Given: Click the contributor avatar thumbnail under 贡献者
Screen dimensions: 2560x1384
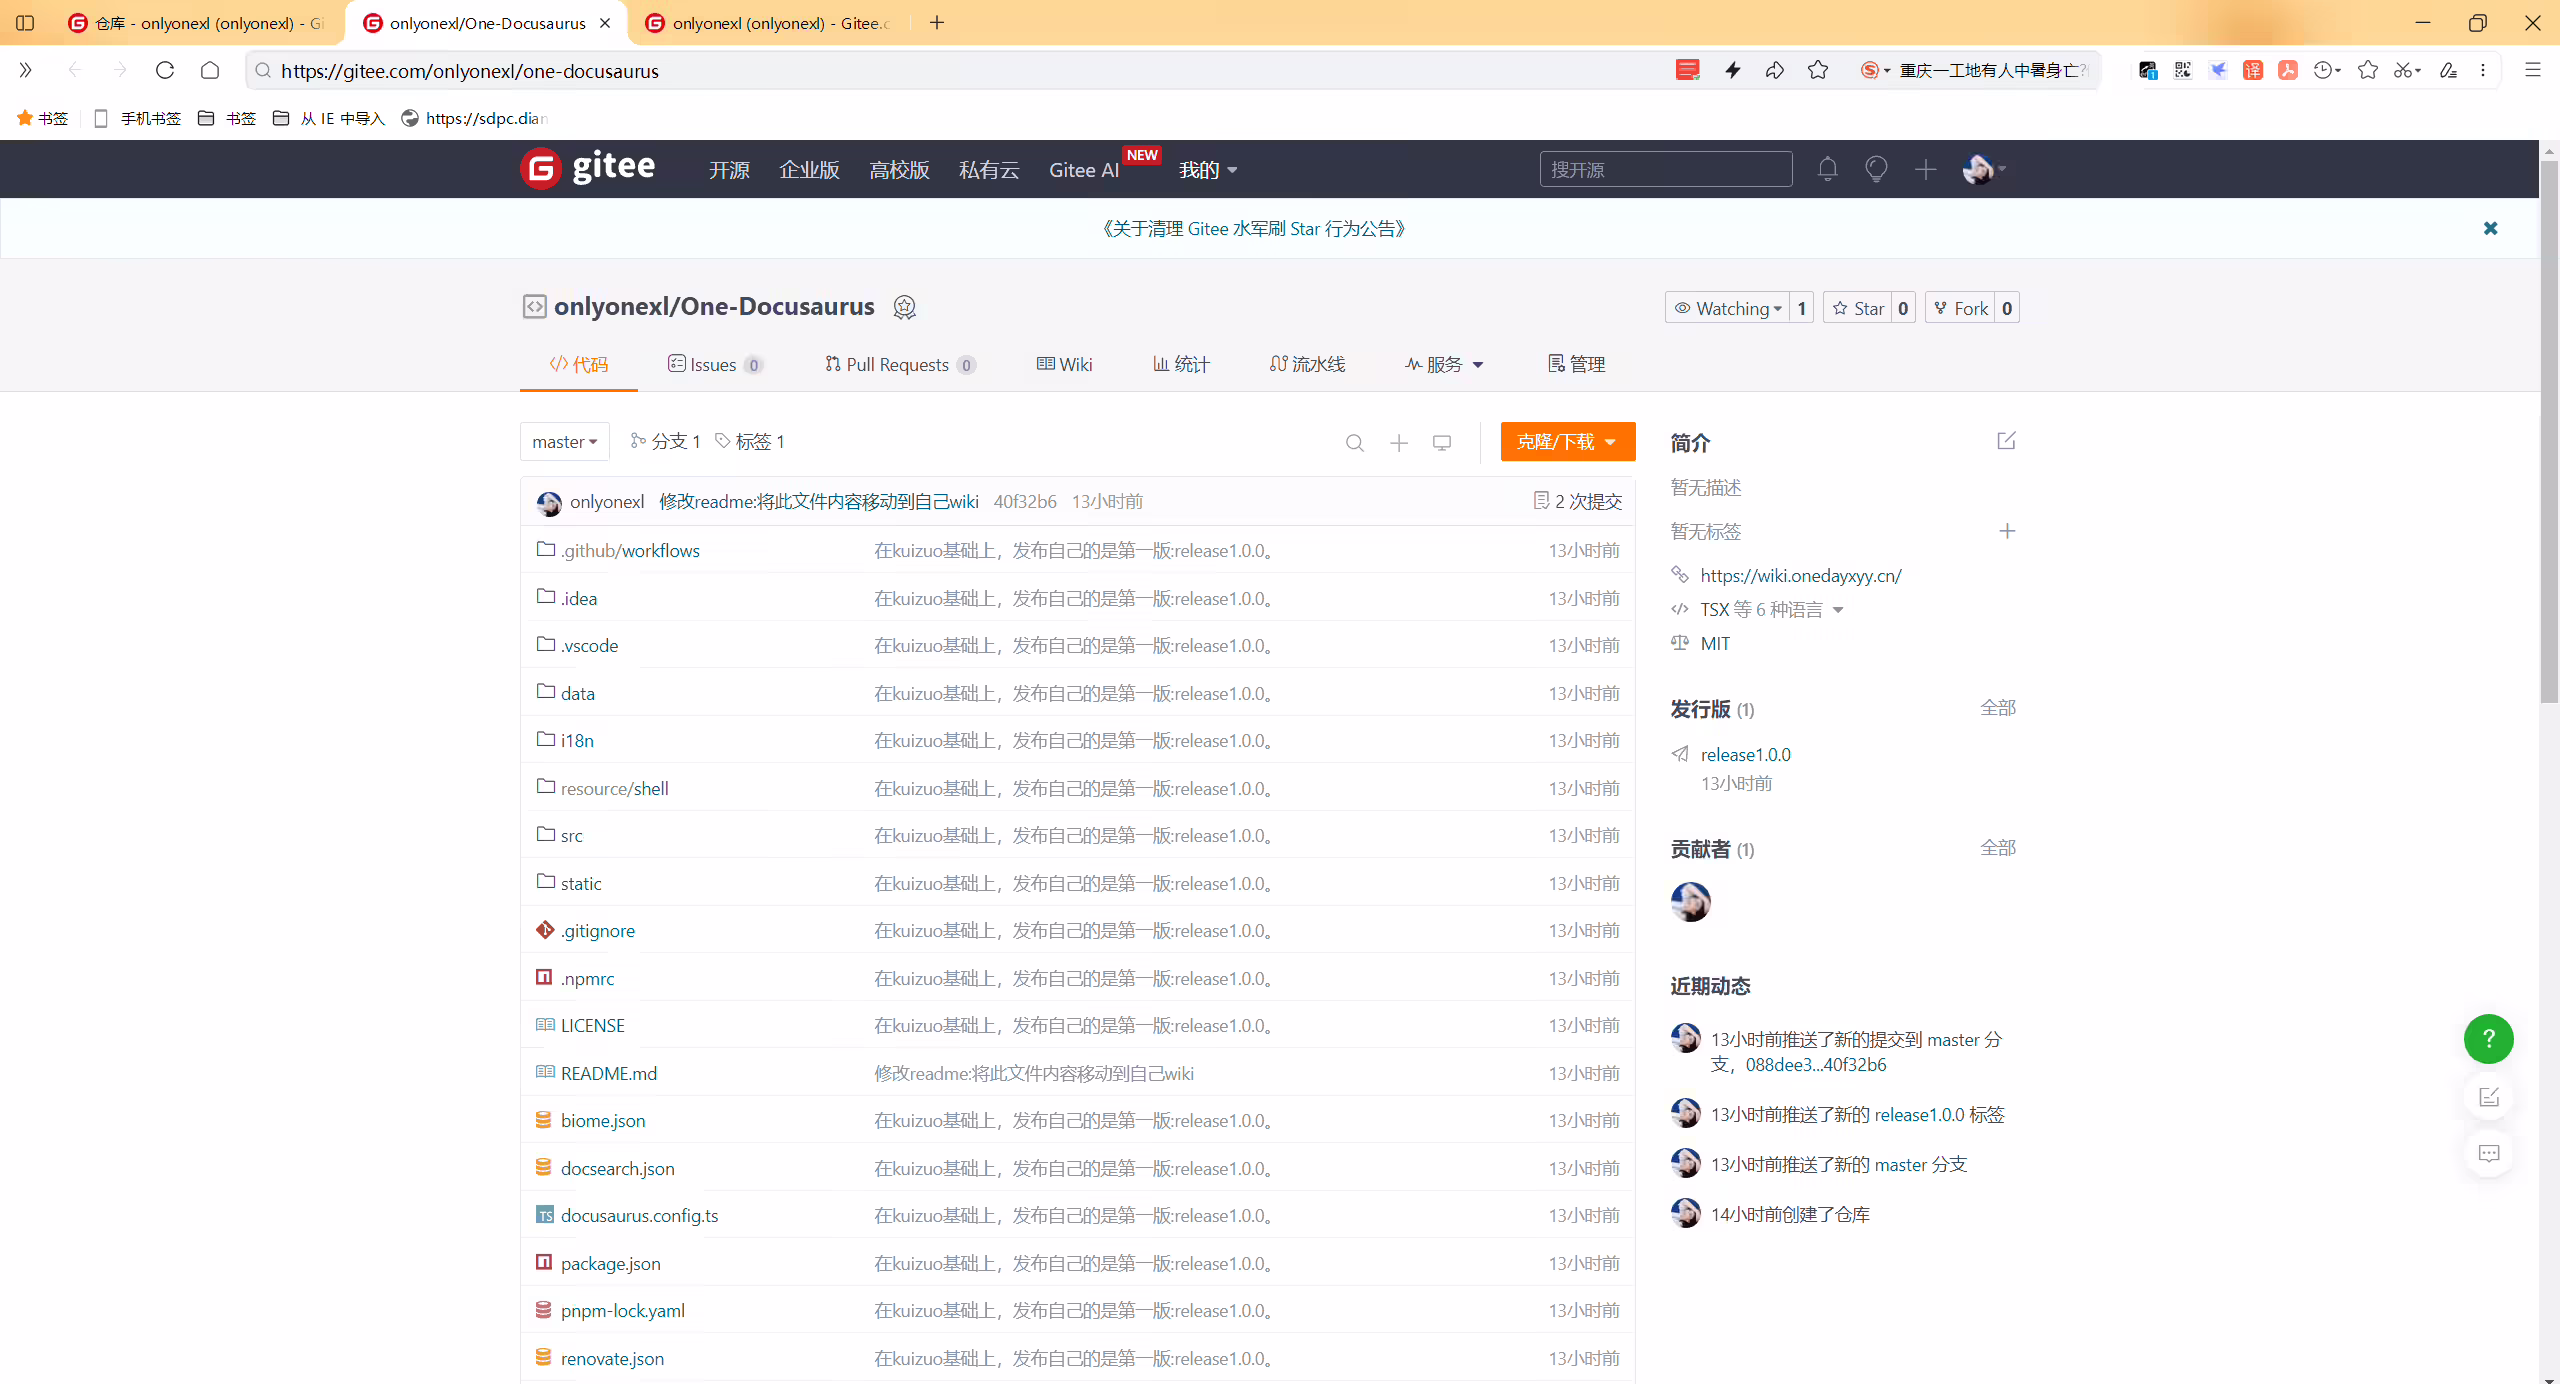Looking at the screenshot, I should tap(1690, 901).
